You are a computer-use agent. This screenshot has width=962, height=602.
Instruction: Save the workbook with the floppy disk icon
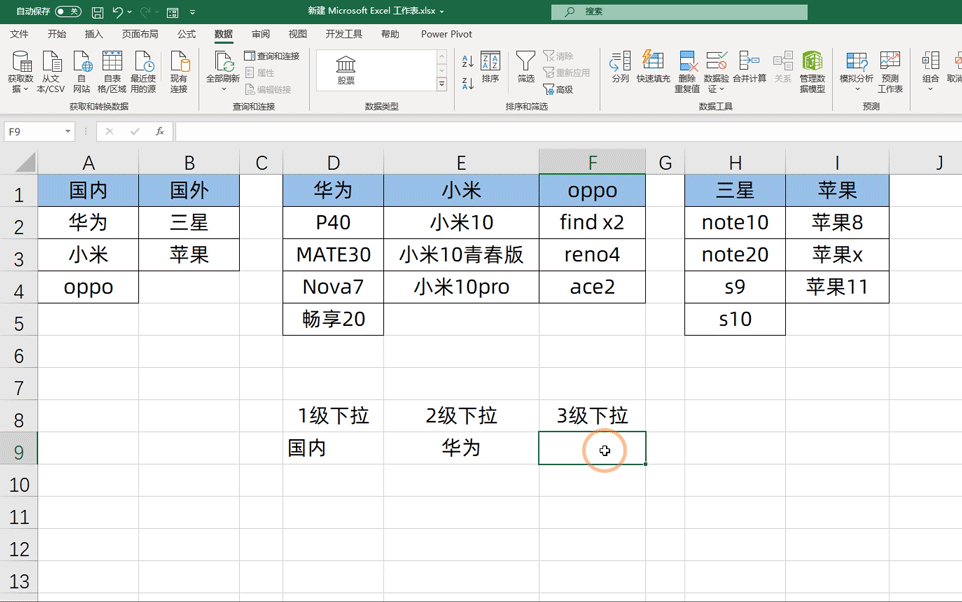tap(98, 12)
